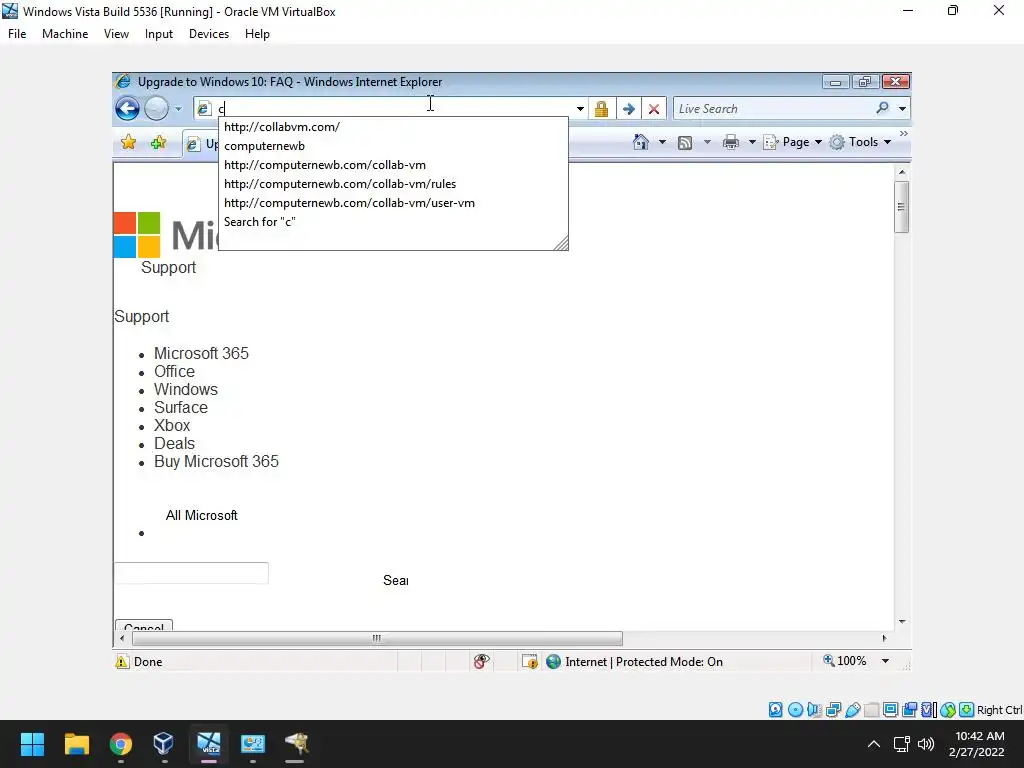Open VirtualBox Machine menu

point(65,34)
